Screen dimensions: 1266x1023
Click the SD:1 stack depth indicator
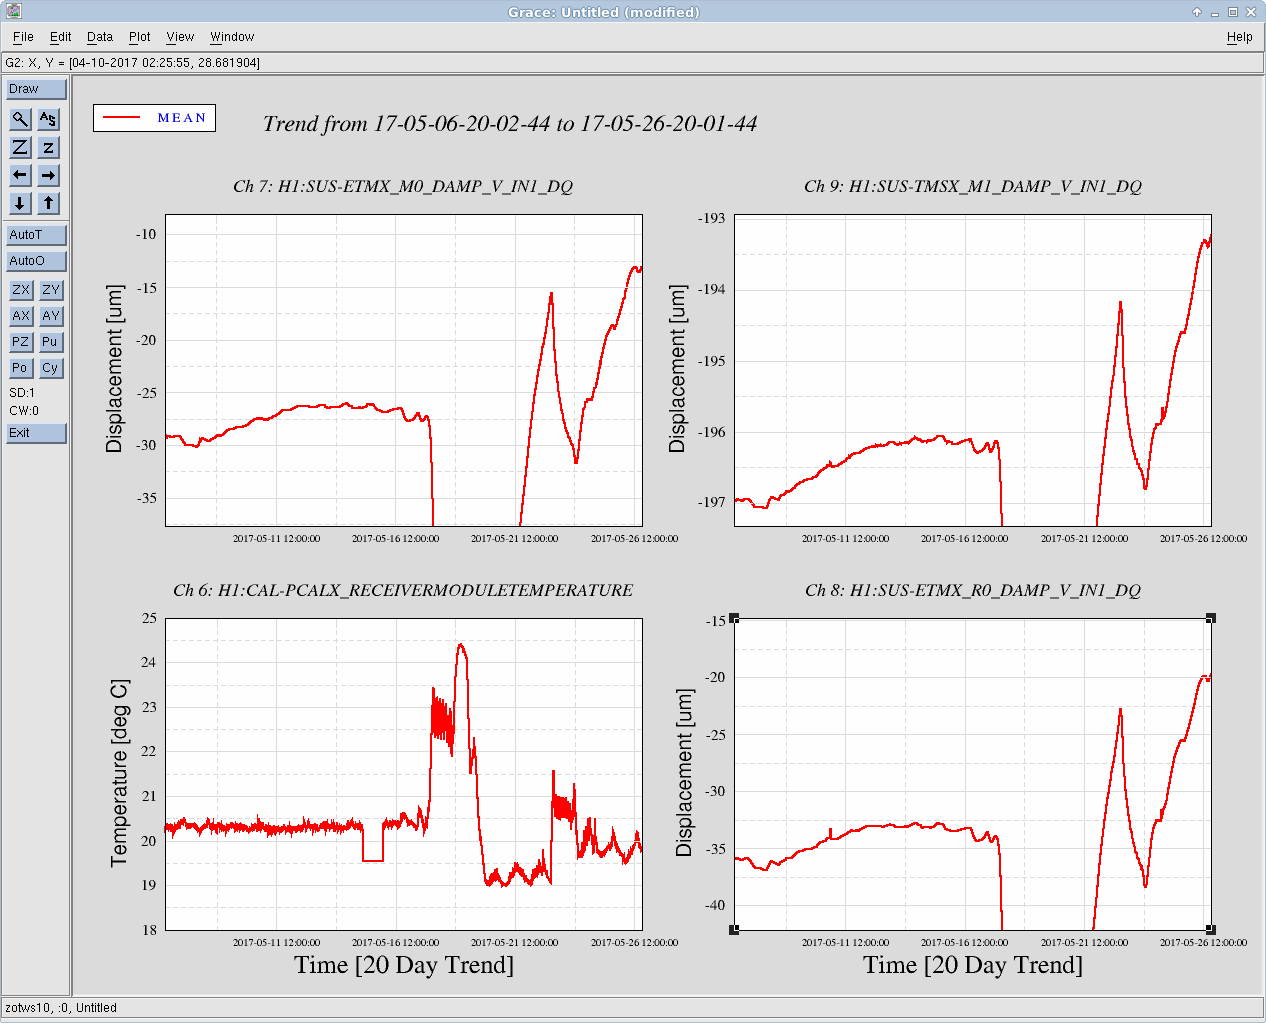click(22, 393)
